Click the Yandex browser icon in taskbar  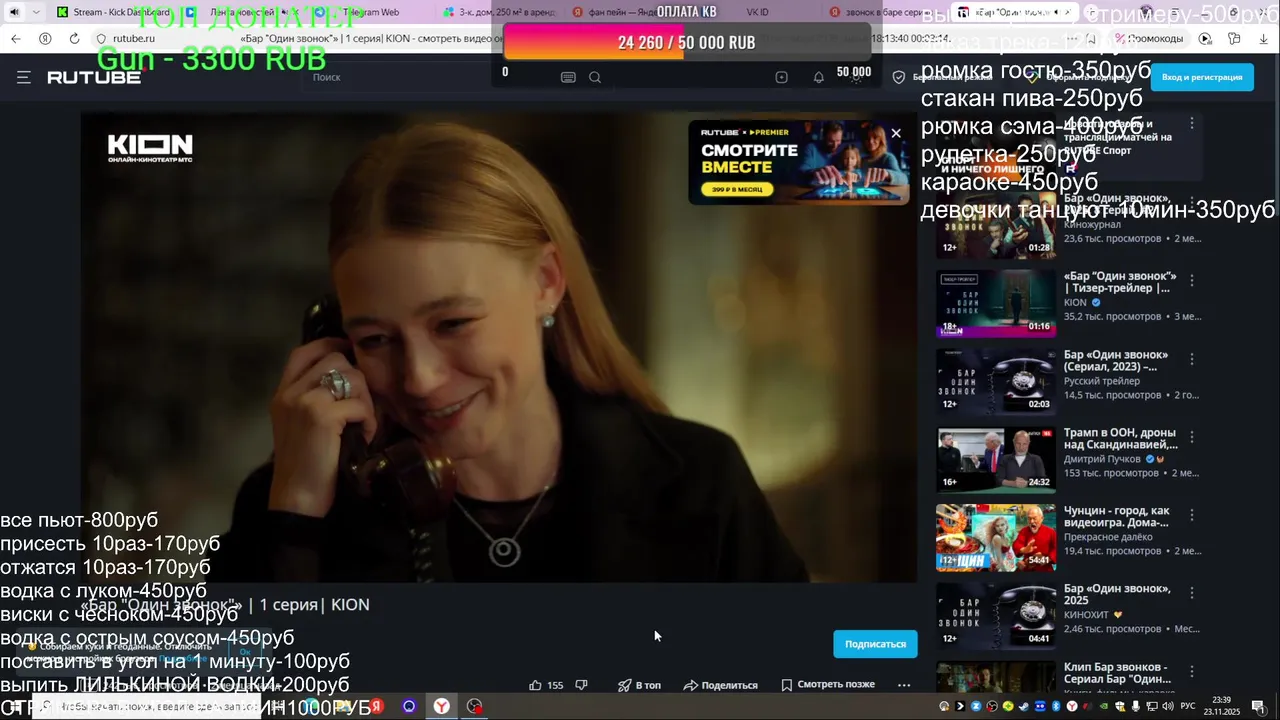(441, 706)
